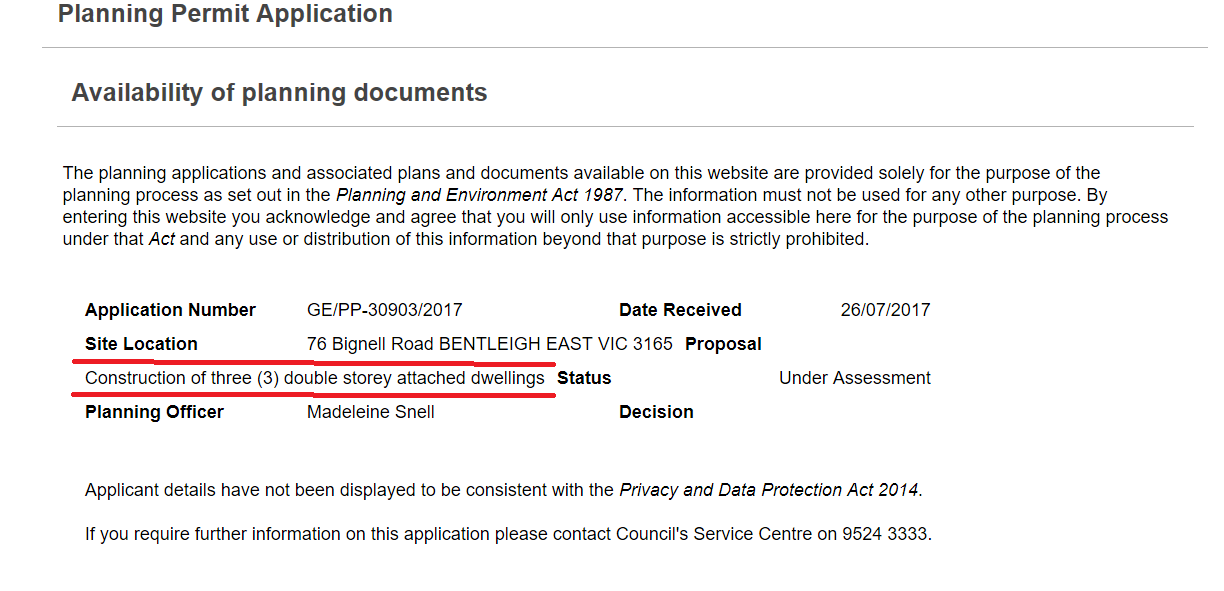Click the Applicant details not displayed sentence
The width and height of the screenshot is (1224, 591).
pos(350,490)
